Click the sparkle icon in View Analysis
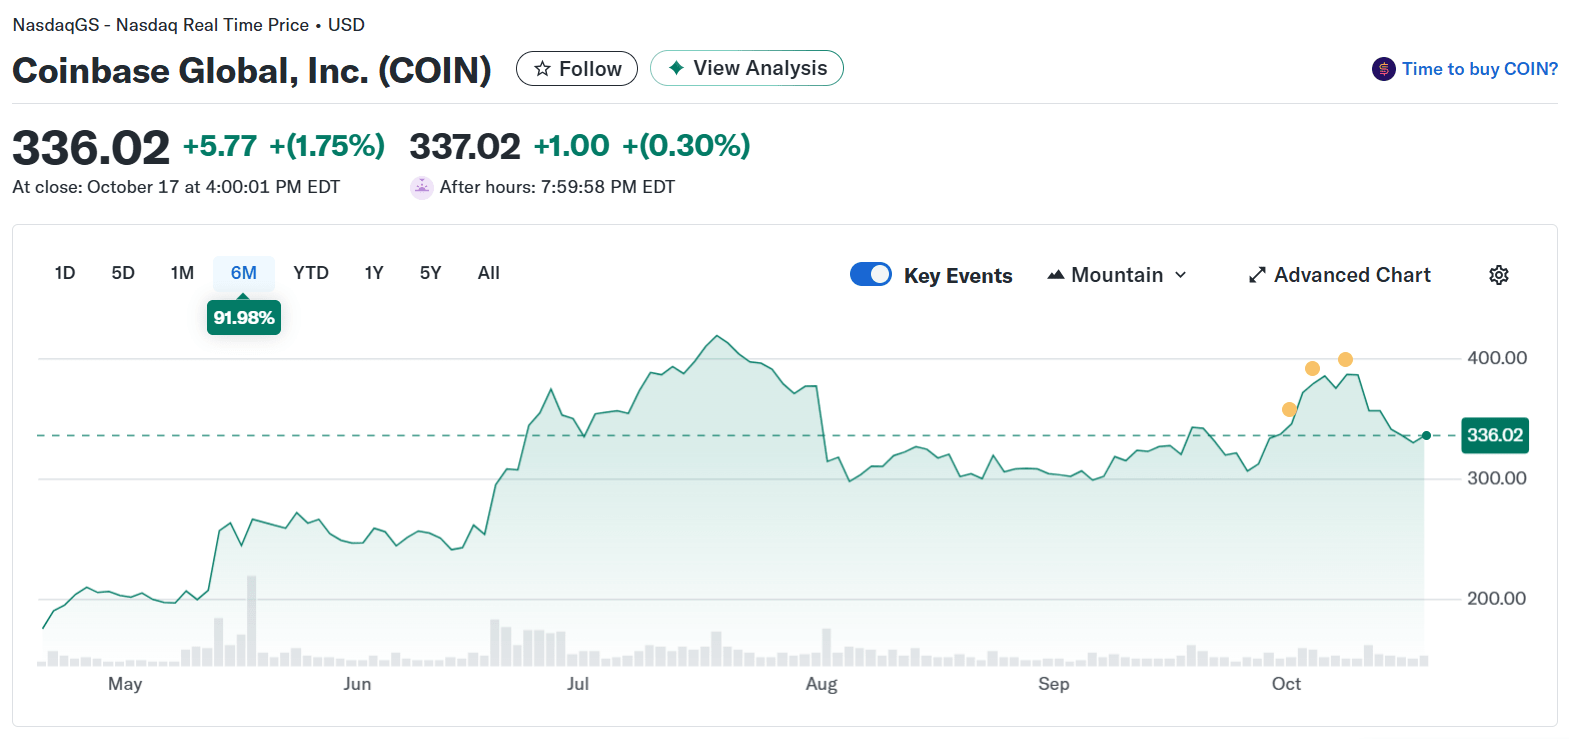1569x739 pixels. 677,68
